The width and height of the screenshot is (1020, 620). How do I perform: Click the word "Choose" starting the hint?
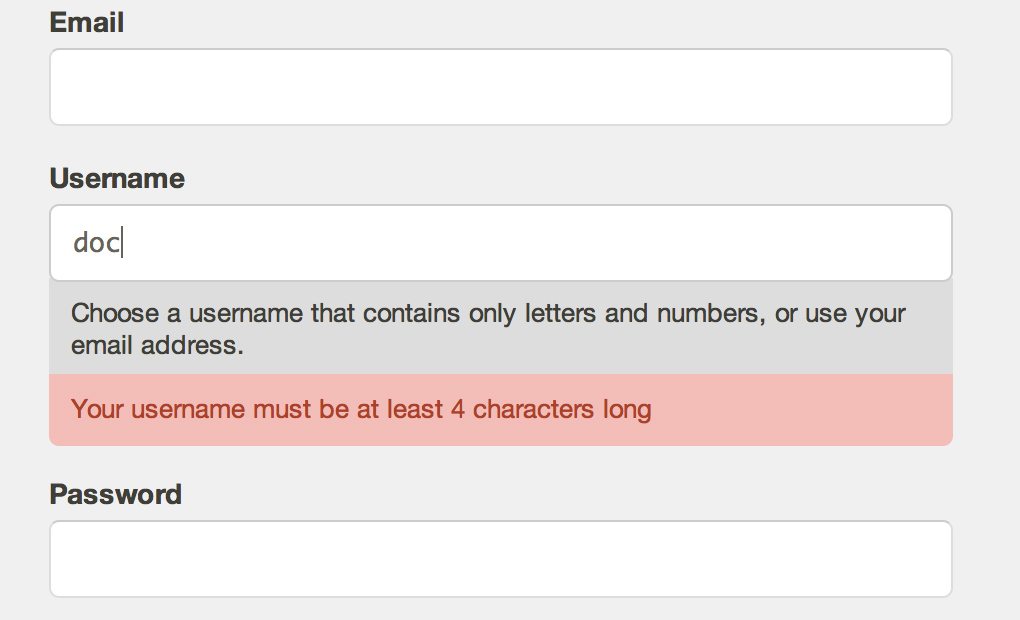coord(115,314)
